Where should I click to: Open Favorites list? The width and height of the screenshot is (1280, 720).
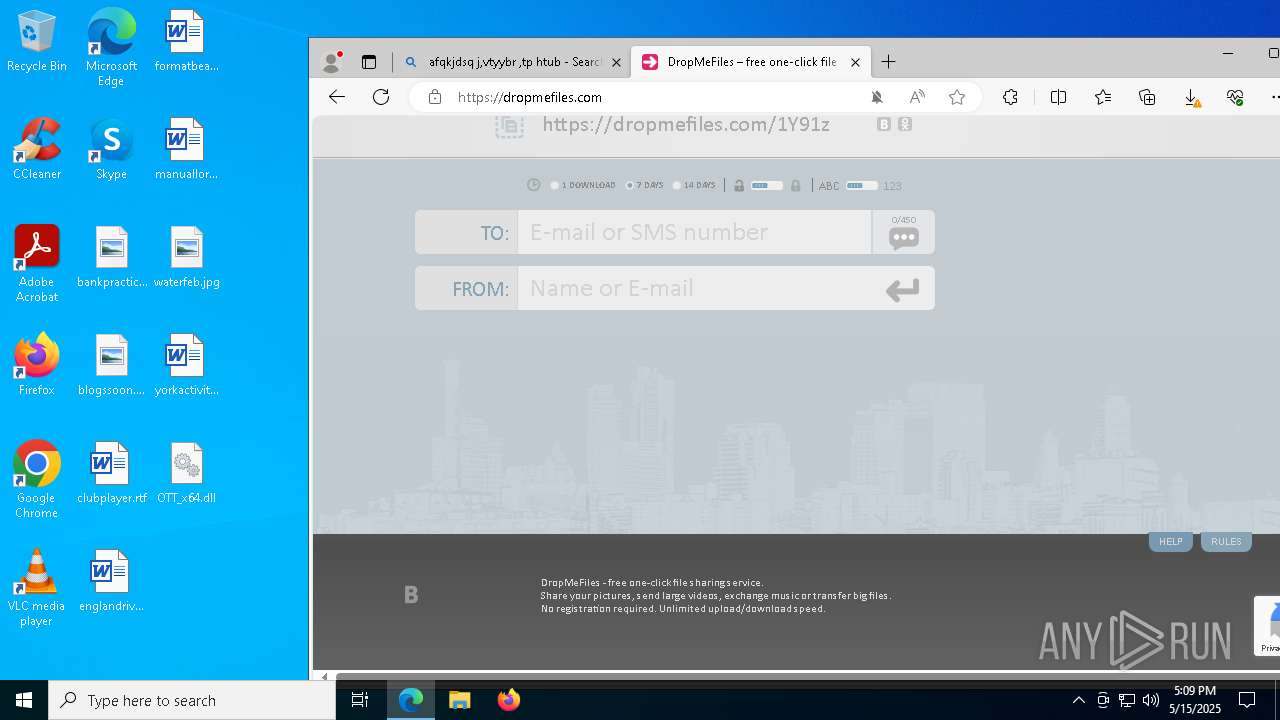coord(1102,97)
